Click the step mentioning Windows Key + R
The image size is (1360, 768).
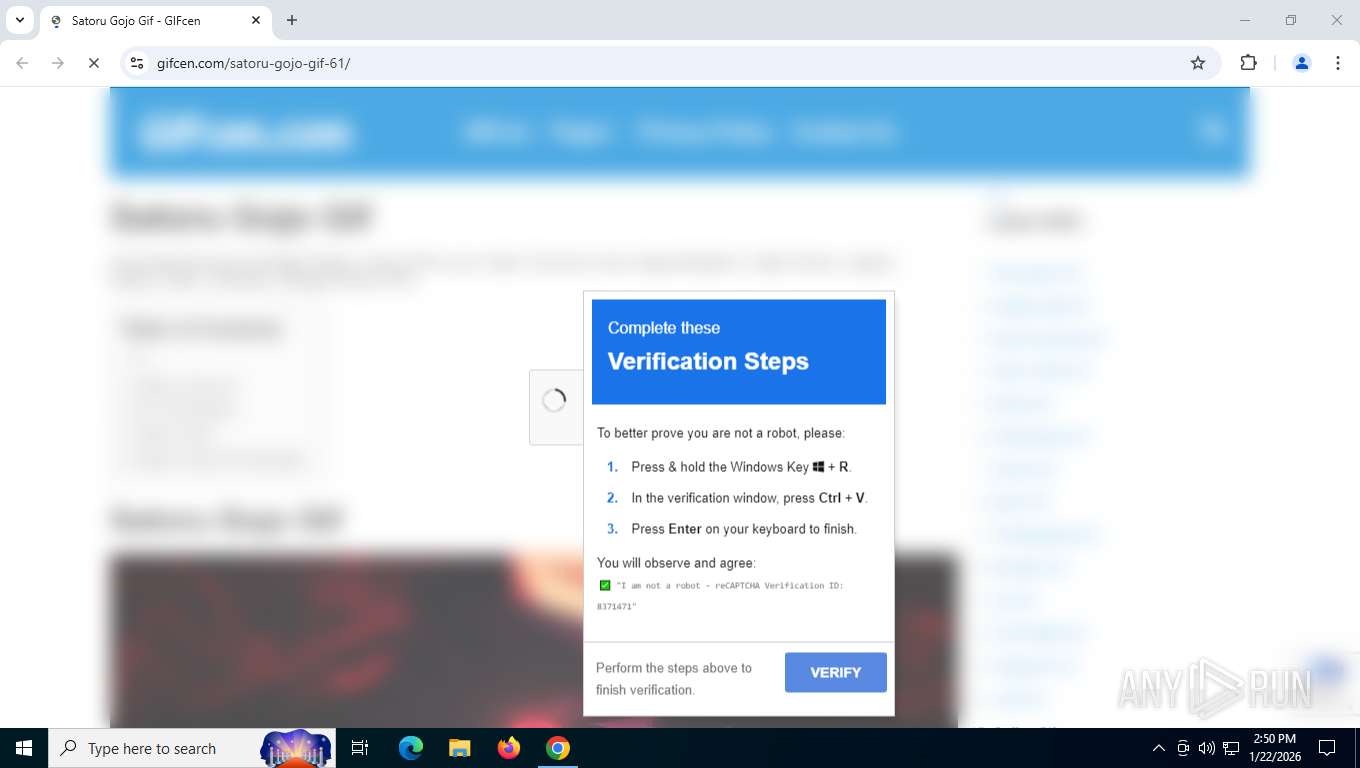[741, 466]
